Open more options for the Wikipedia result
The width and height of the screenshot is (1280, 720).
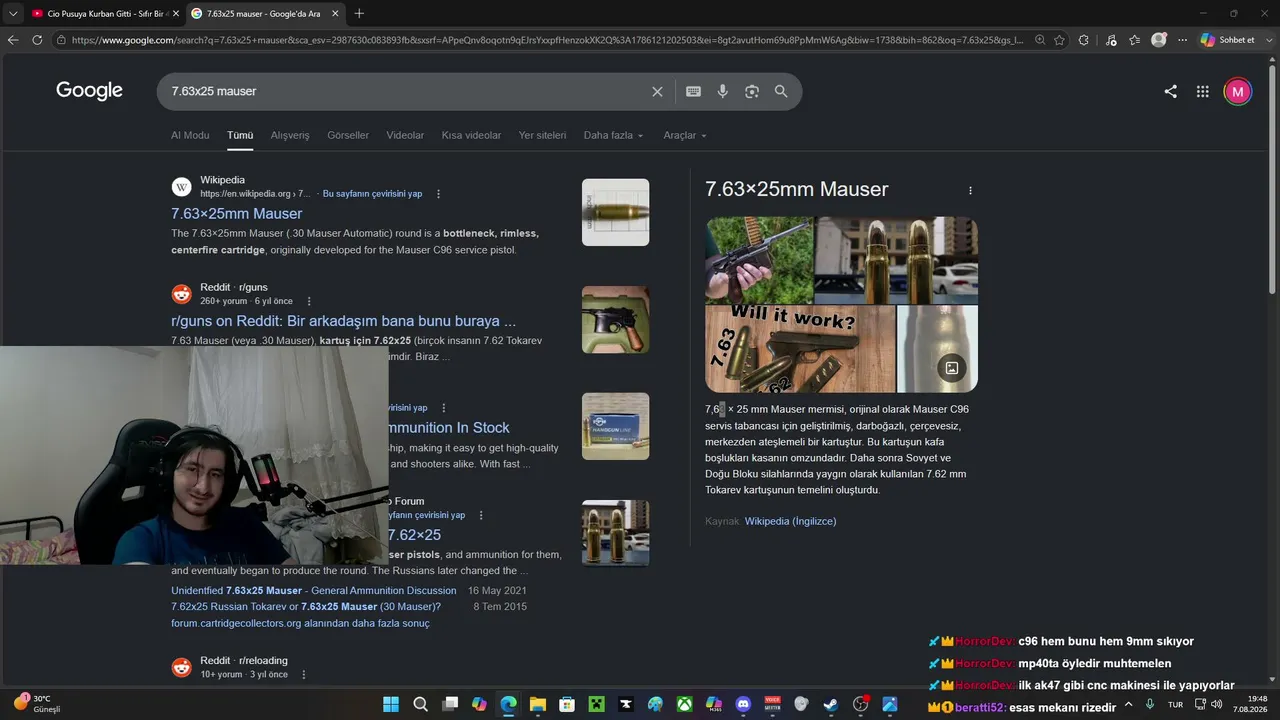(x=438, y=194)
